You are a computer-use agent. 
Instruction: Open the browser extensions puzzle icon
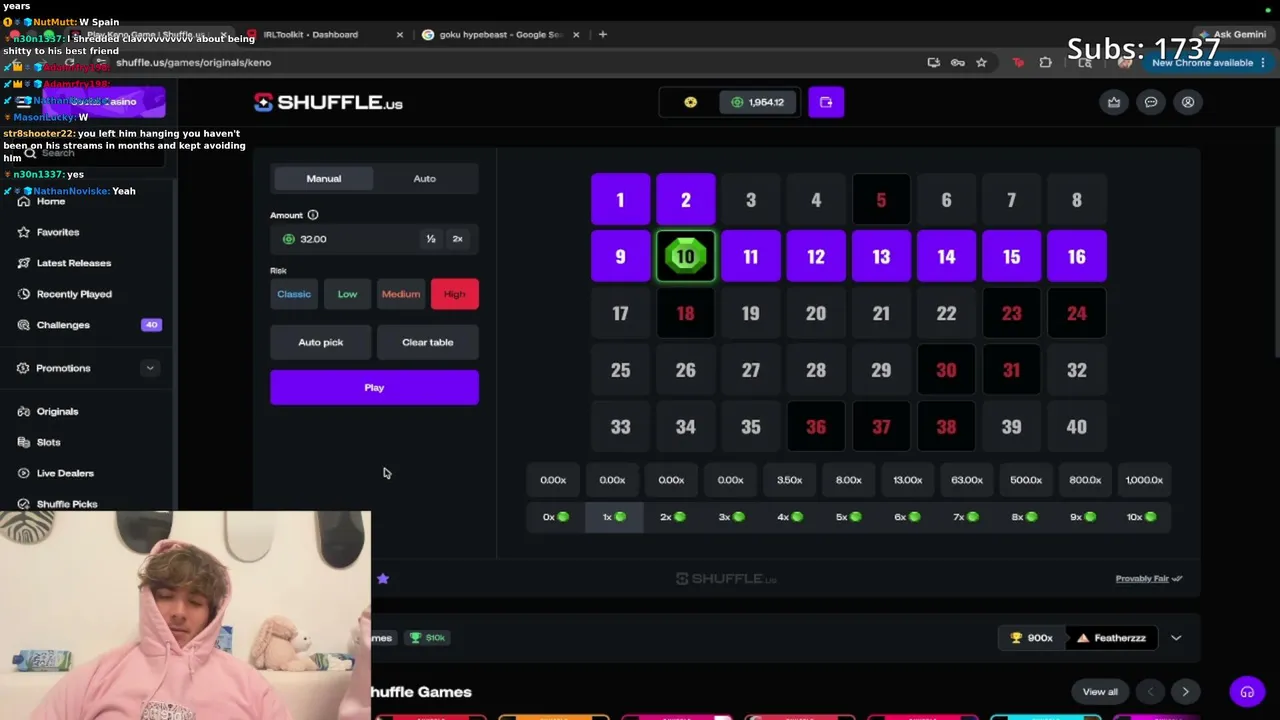tap(1045, 62)
